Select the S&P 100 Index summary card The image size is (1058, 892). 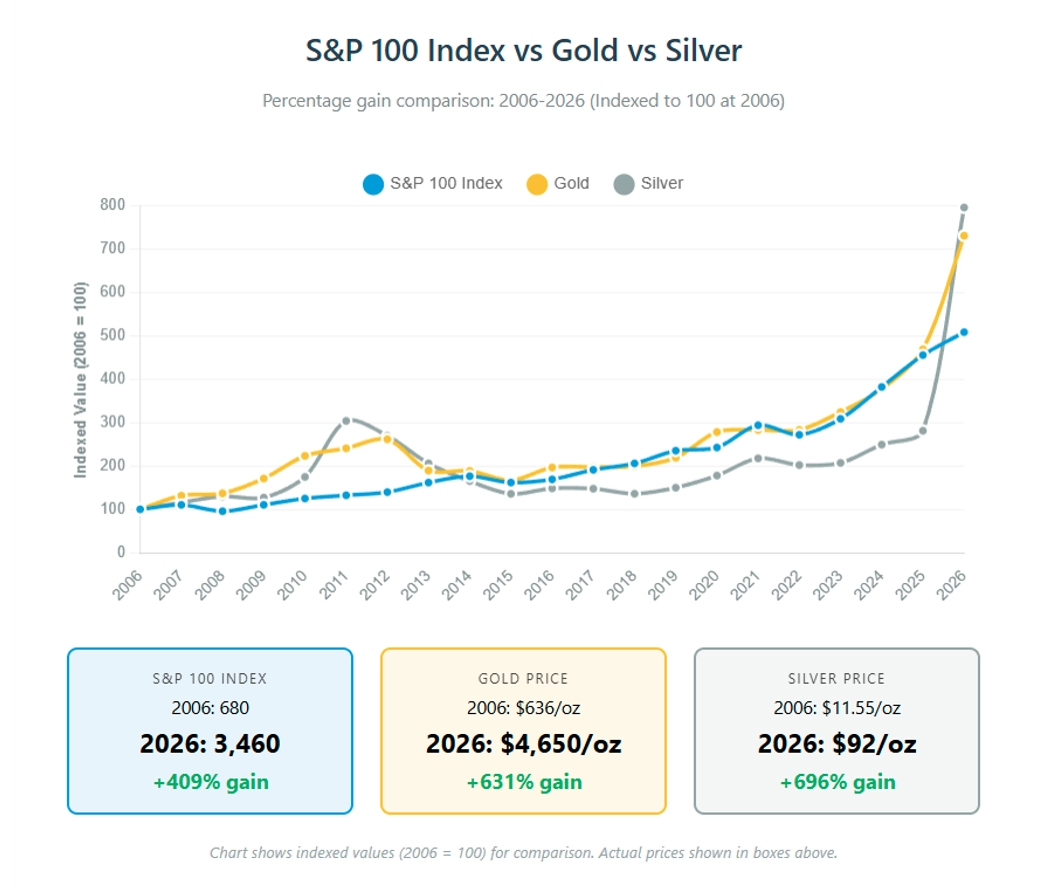(210, 730)
